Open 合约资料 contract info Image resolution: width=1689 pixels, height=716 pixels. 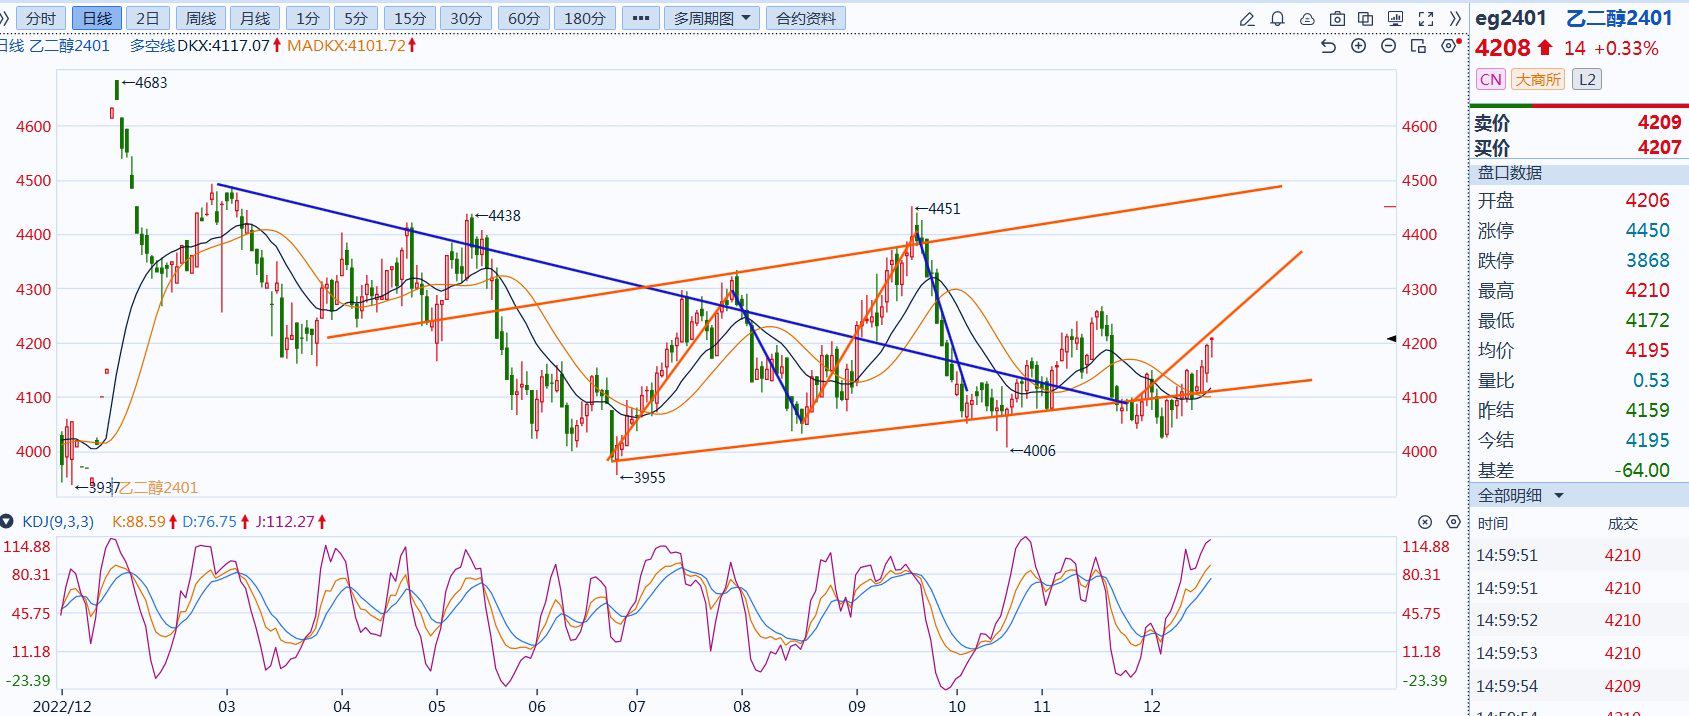(806, 19)
